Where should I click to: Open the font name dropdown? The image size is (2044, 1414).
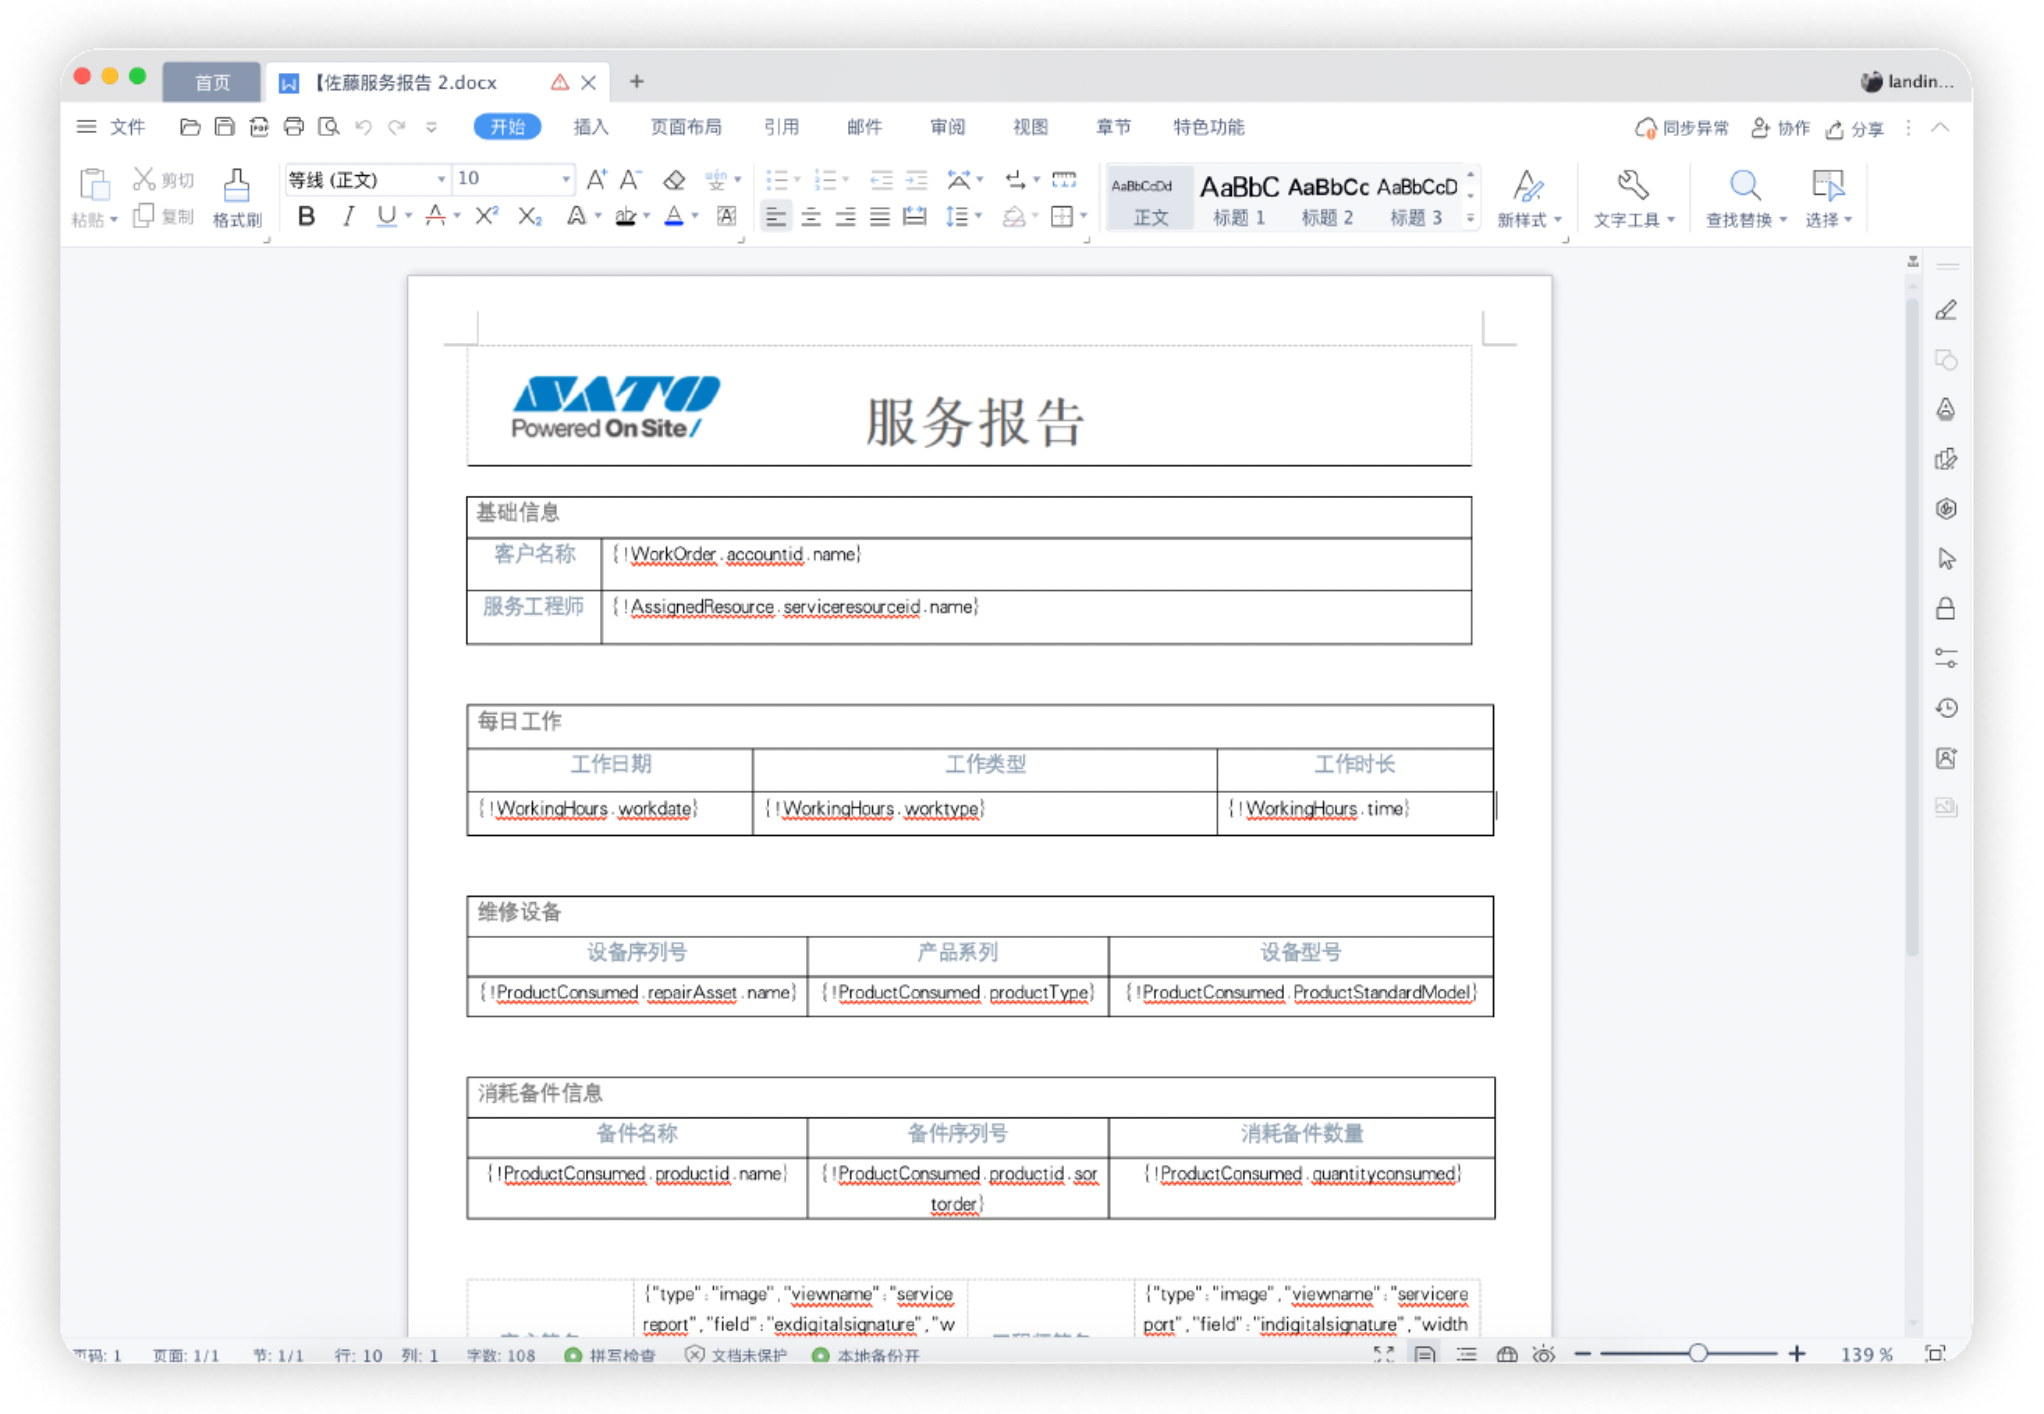440,180
